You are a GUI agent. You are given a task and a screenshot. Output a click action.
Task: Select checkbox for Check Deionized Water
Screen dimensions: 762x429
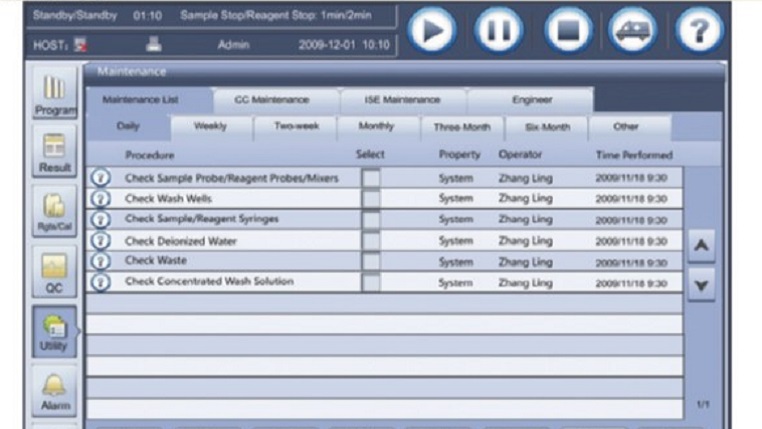(371, 241)
